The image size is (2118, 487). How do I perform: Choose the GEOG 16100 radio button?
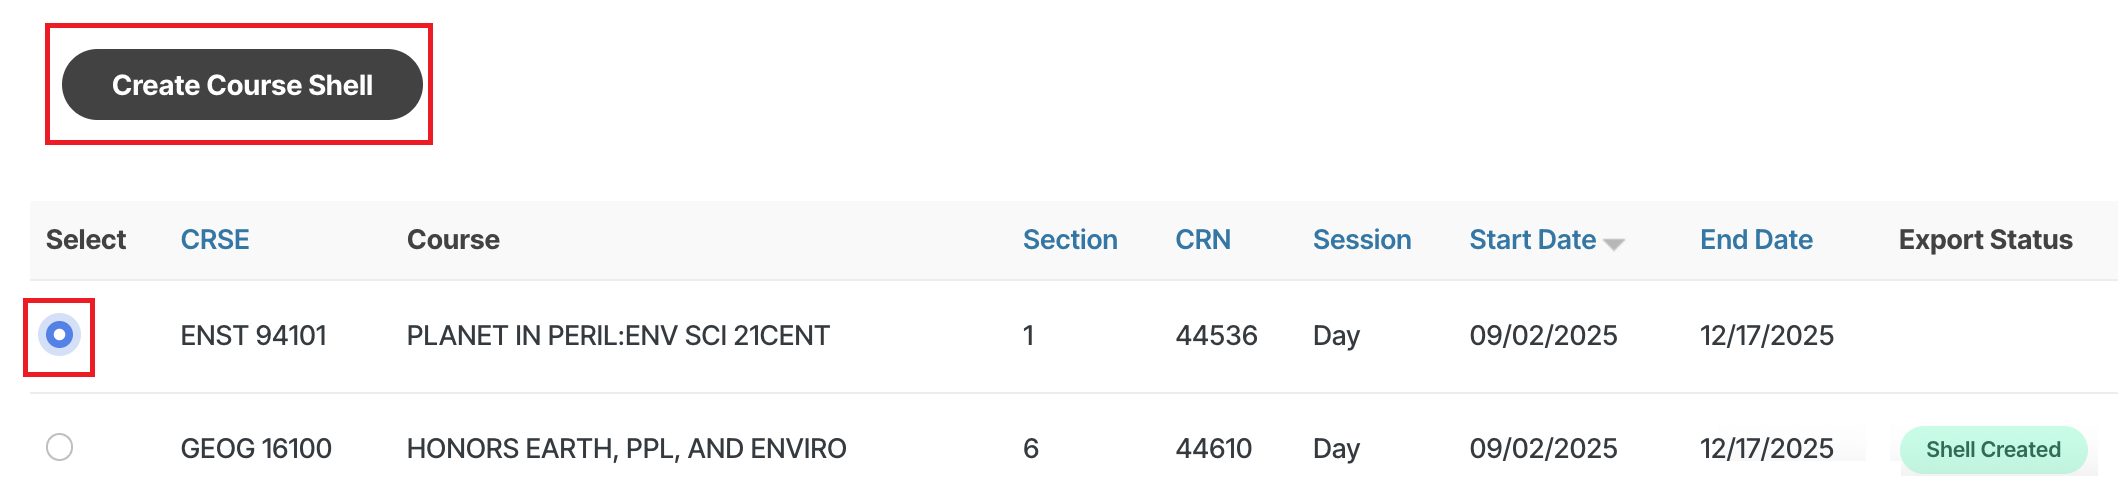click(x=60, y=447)
